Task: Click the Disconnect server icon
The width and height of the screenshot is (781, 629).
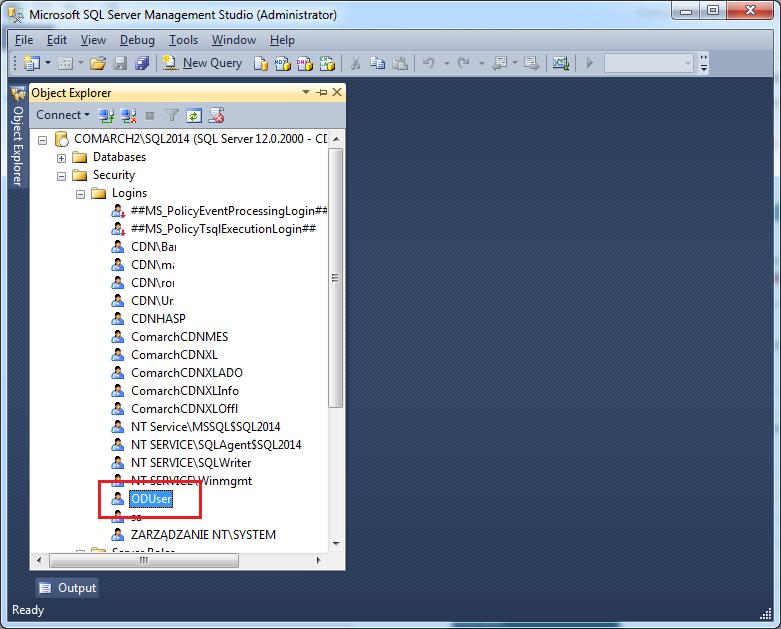Action: tap(128, 116)
